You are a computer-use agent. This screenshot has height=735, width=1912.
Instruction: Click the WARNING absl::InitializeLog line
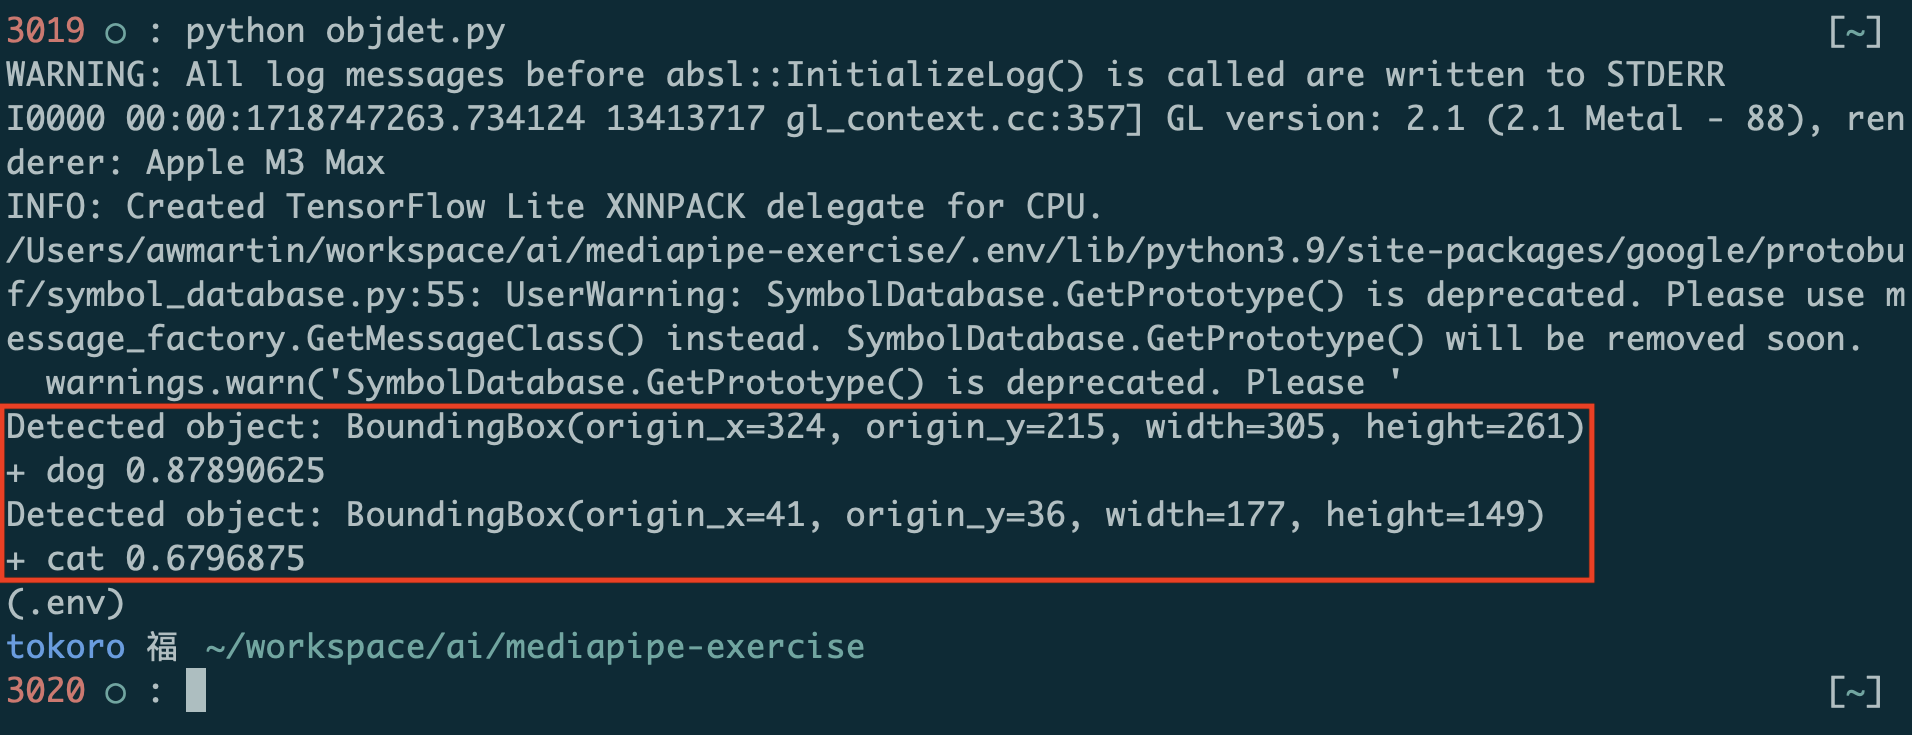point(865,75)
